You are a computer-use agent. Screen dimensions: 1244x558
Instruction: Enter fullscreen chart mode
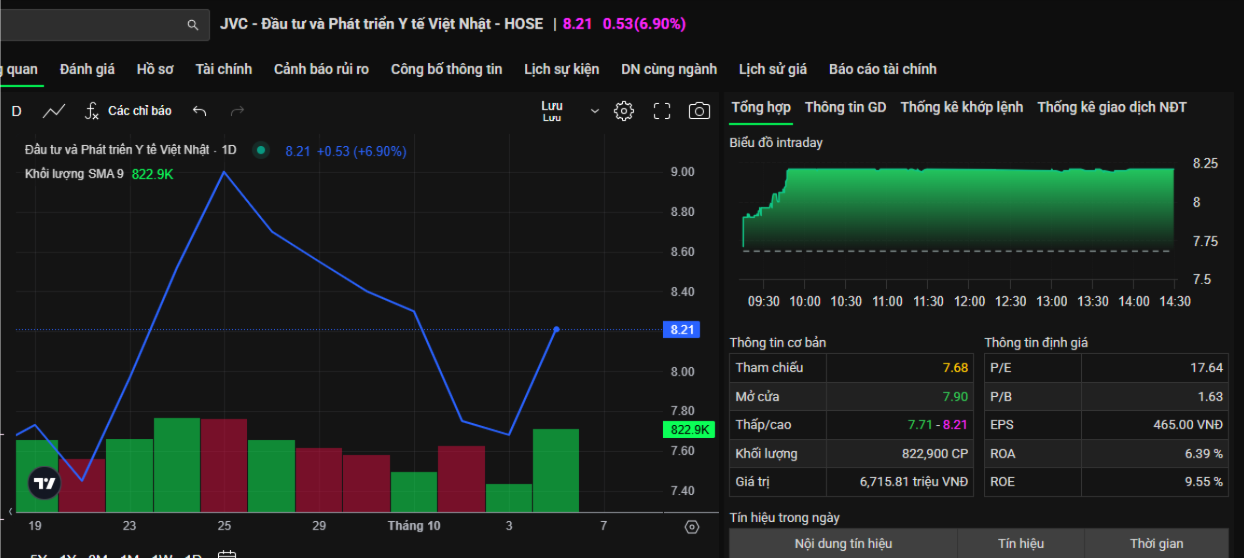tap(661, 111)
